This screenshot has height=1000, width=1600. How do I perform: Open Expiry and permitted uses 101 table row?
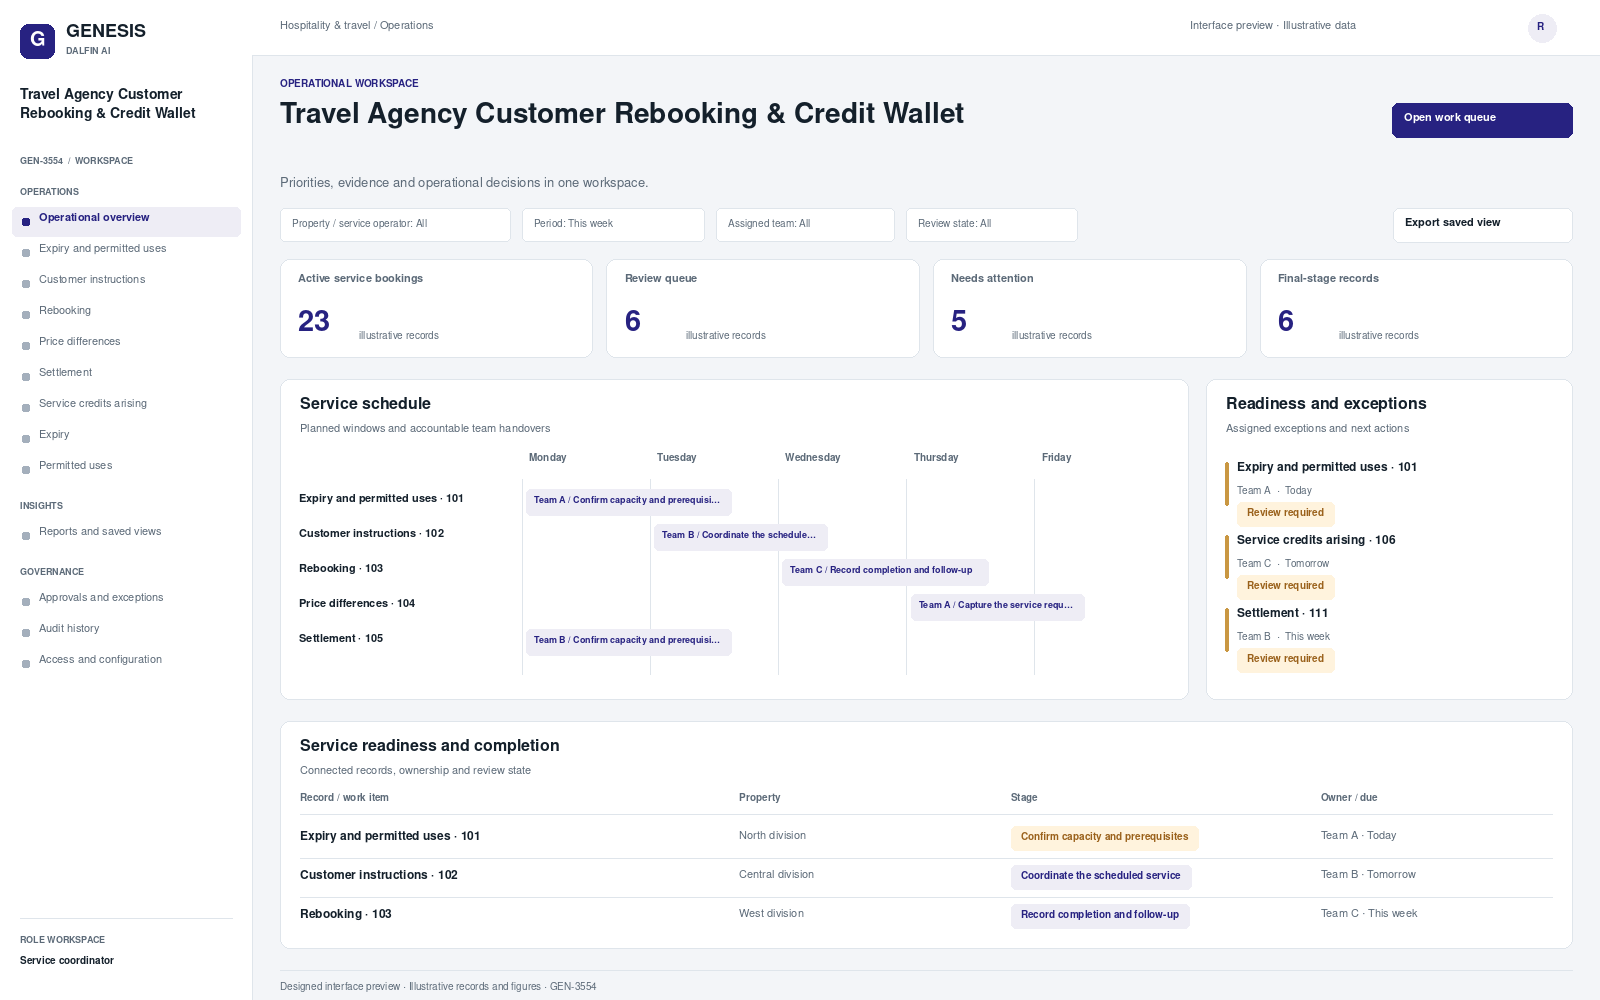pos(926,837)
